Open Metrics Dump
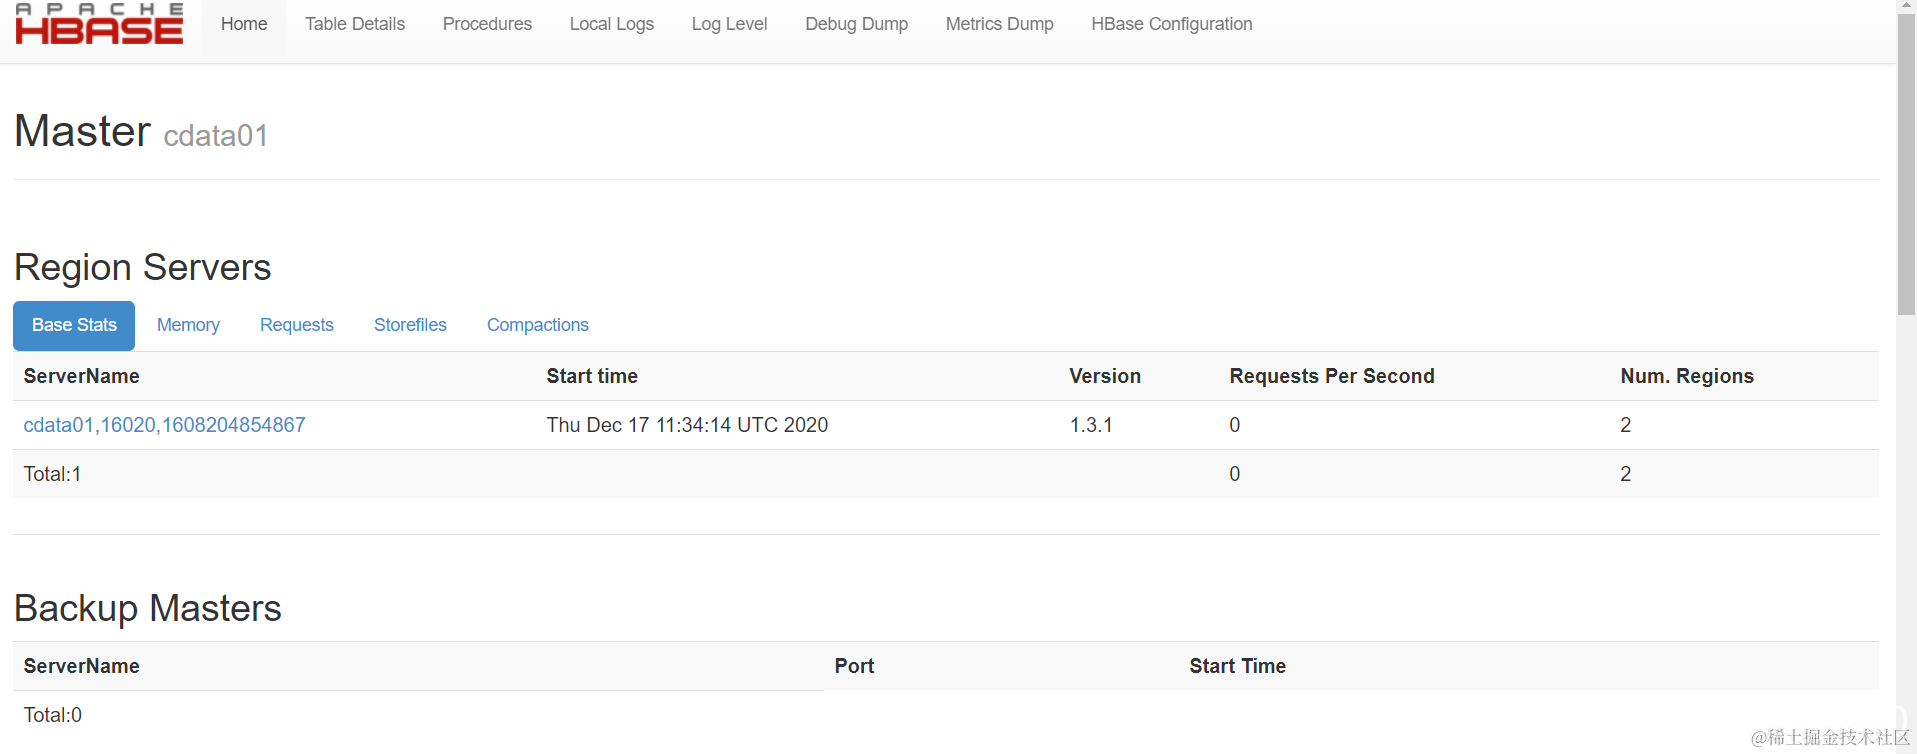Viewport: 1917px width, 754px height. [x=1000, y=24]
